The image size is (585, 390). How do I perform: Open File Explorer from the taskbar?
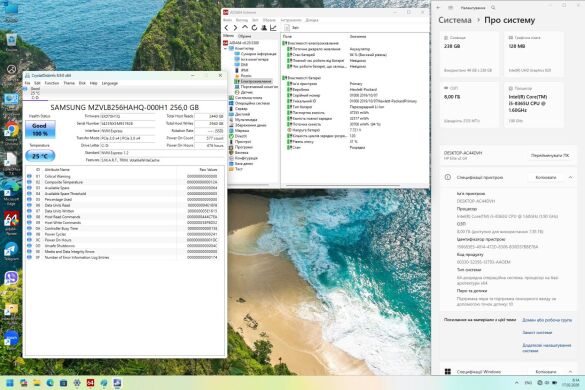(37, 383)
